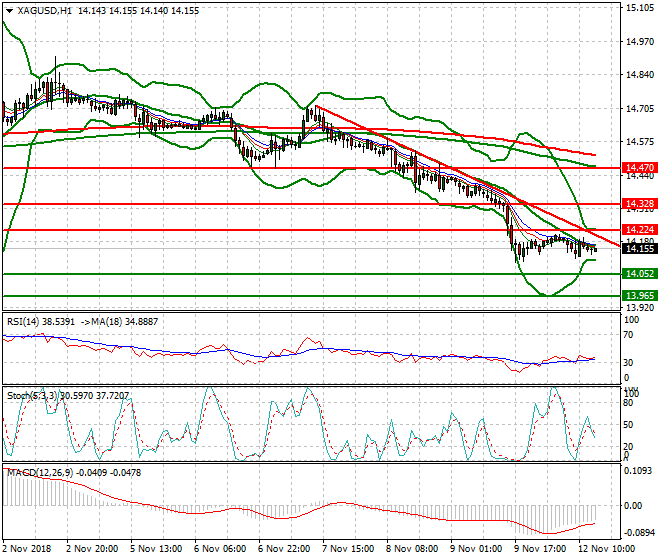Select the 14.052 green support tag
This screenshot has width=660, height=560.
[639, 273]
